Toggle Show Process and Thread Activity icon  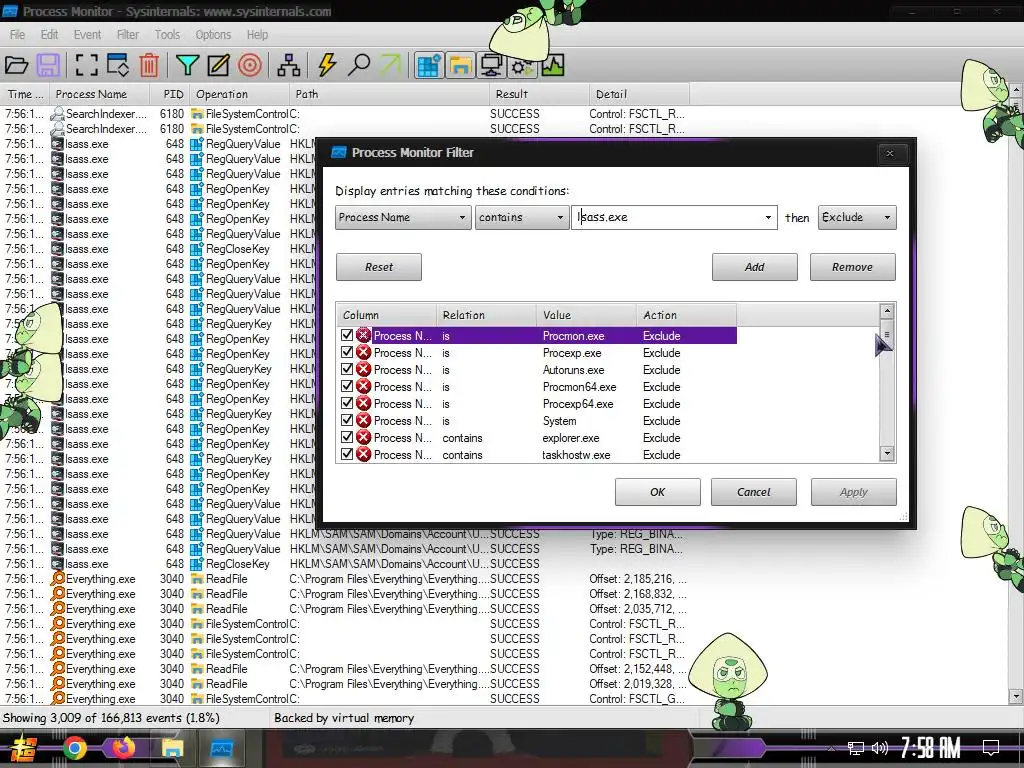pyautogui.click(x=522, y=65)
